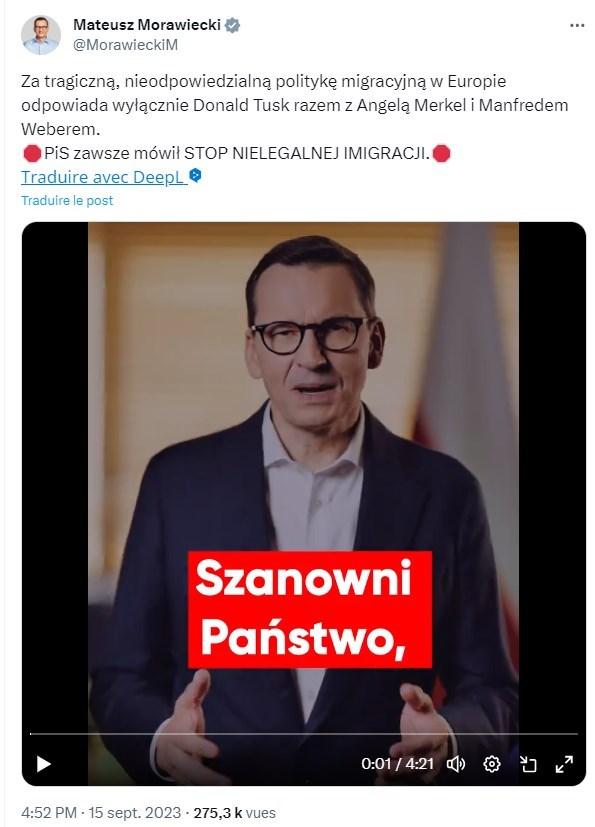Click the 275,3 k vues count
595x827 pixels.
pyautogui.click(x=234, y=813)
